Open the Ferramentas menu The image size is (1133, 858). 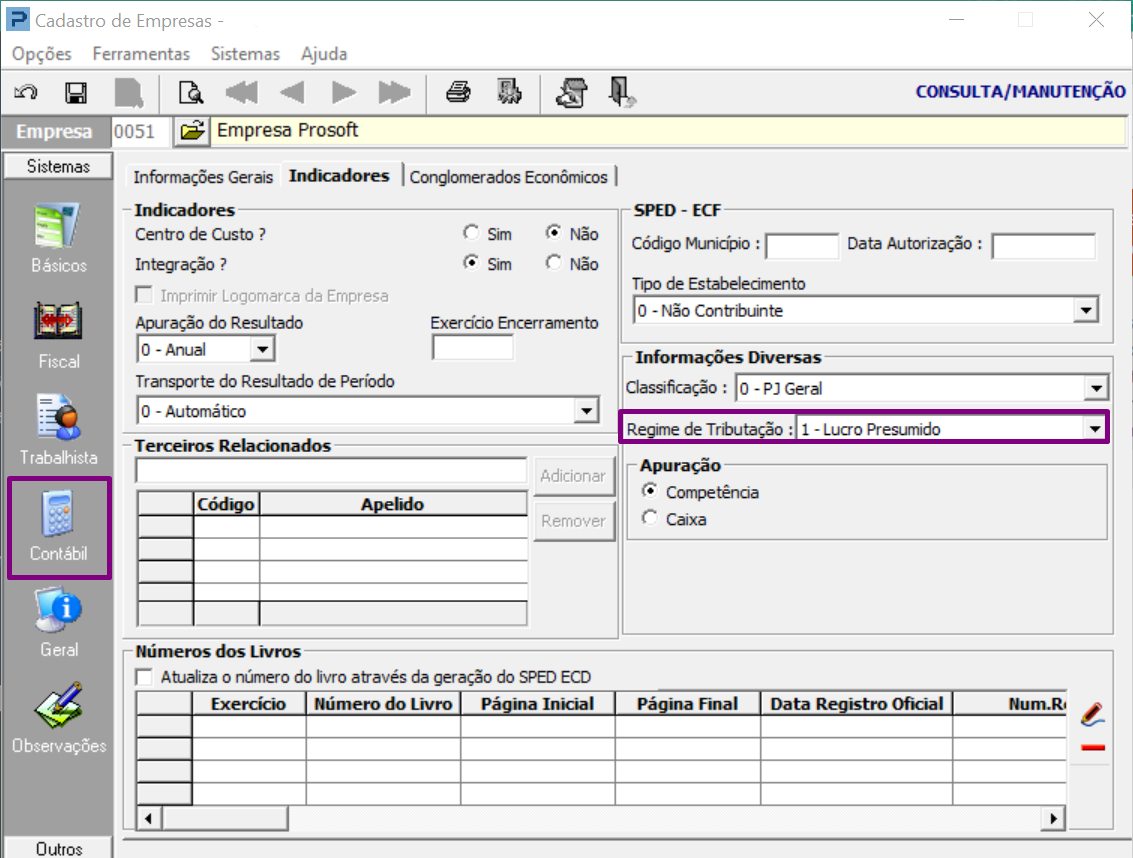point(141,54)
